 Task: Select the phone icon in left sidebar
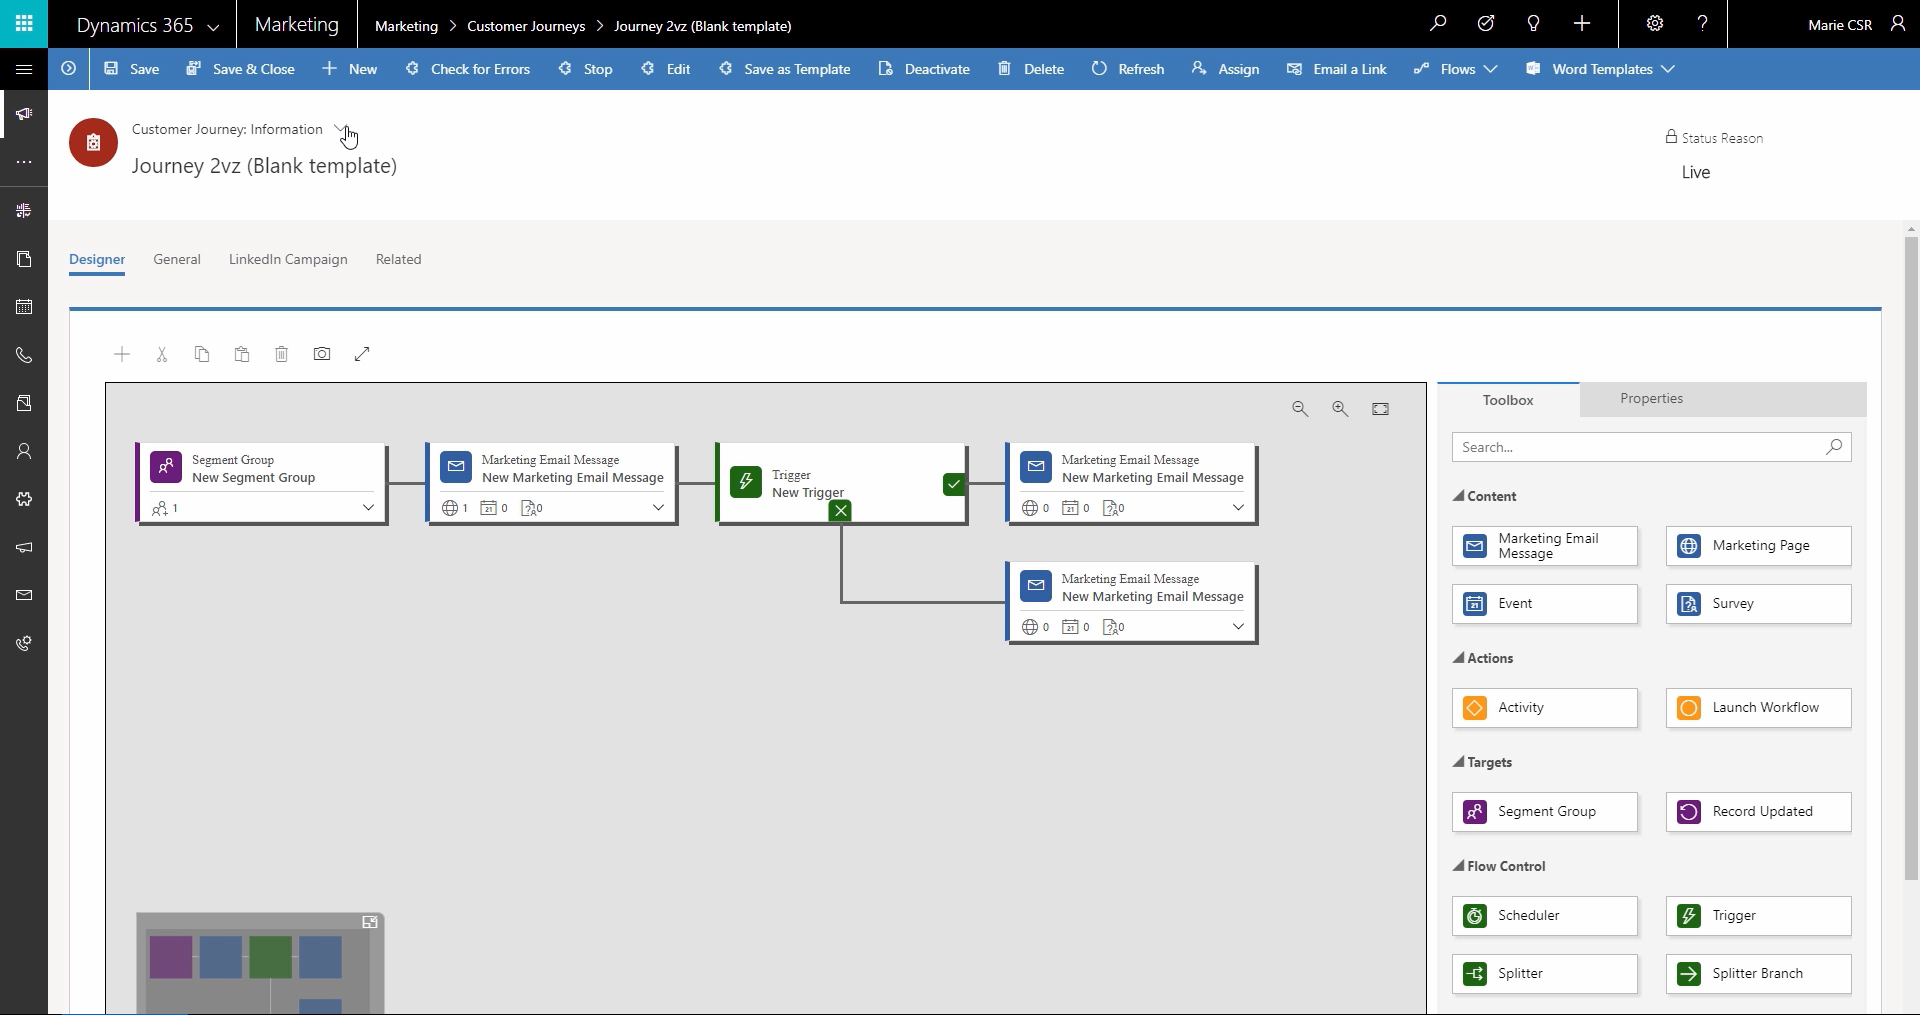[x=24, y=355]
